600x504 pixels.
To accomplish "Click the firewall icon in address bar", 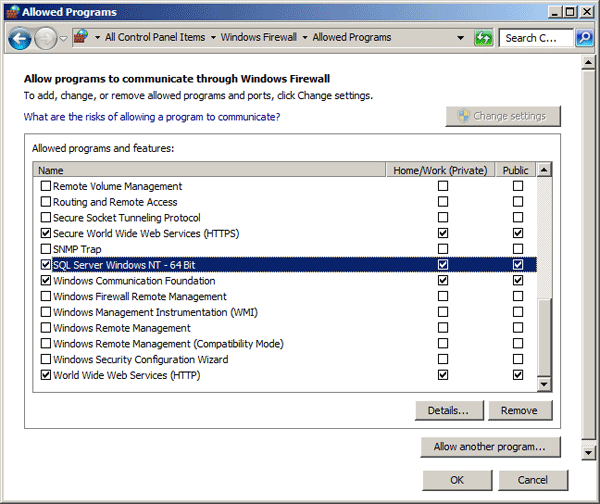I will click(81, 37).
